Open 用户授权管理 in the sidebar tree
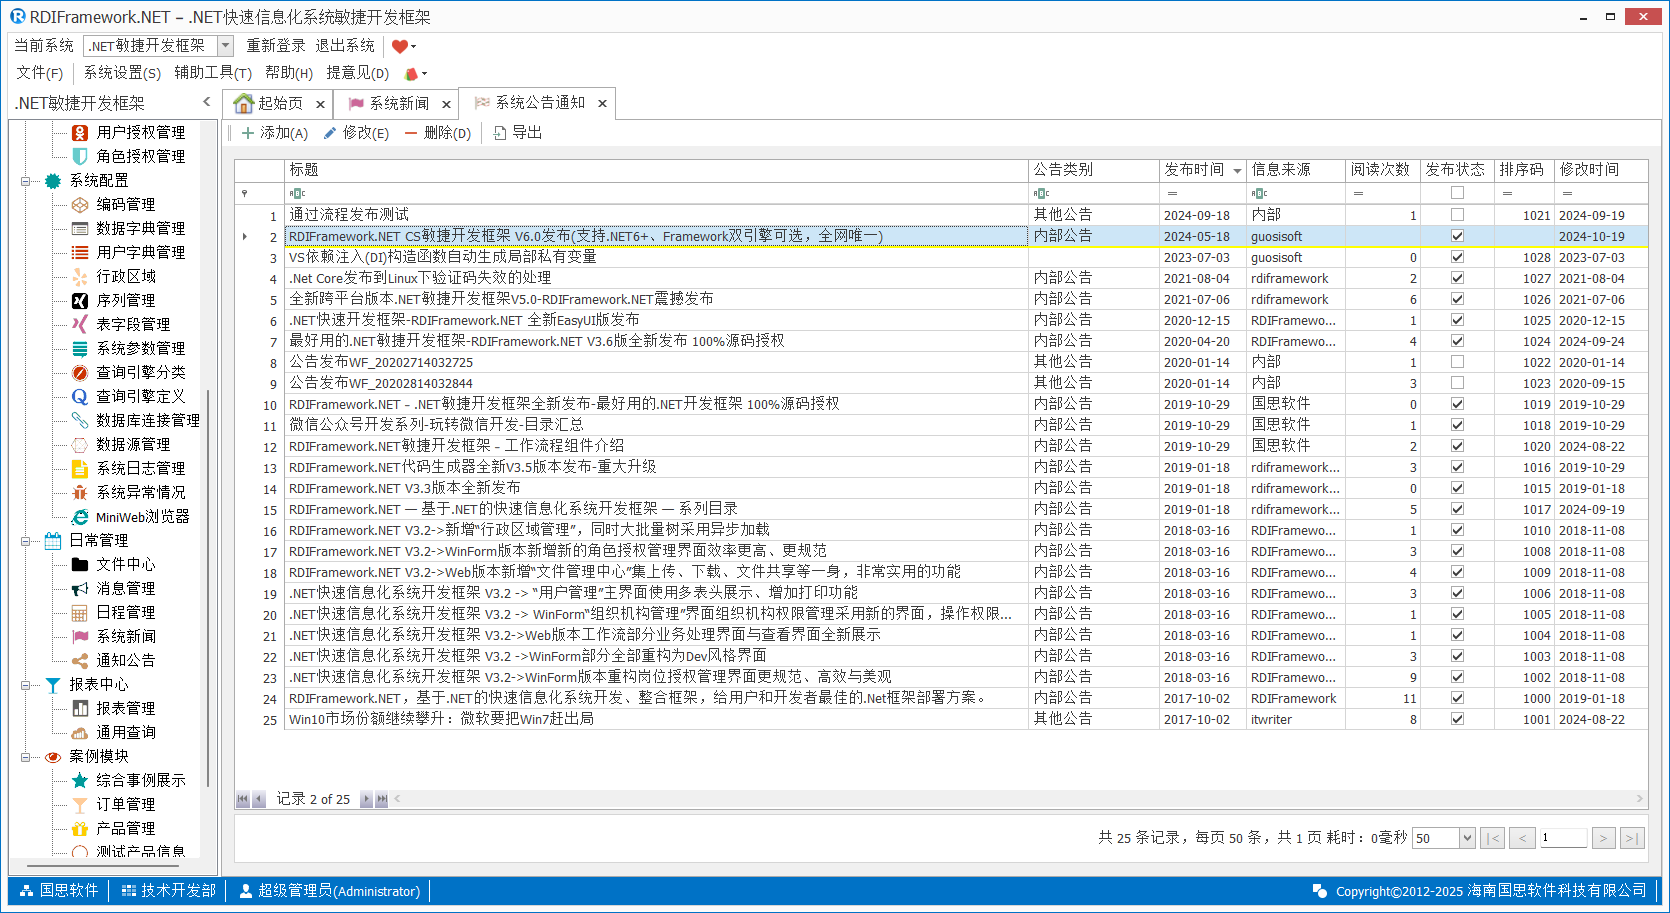This screenshot has height=913, width=1670. pyautogui.click(x=140, y=132)
